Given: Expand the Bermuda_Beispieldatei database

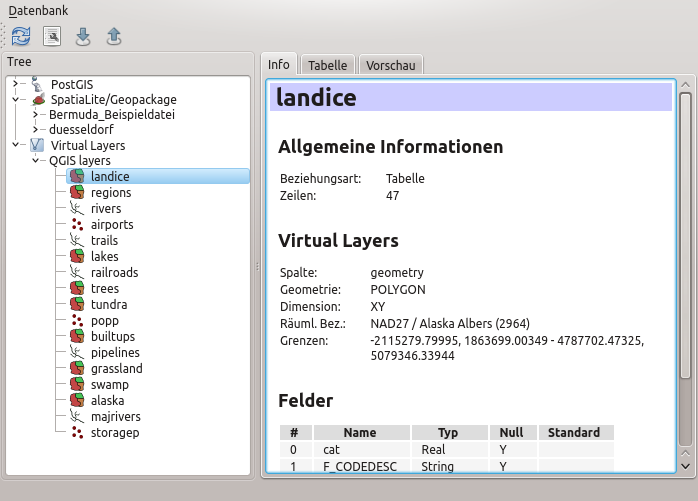Looking at the screenshot, I should pyautogui.click(x=35, y=114).
